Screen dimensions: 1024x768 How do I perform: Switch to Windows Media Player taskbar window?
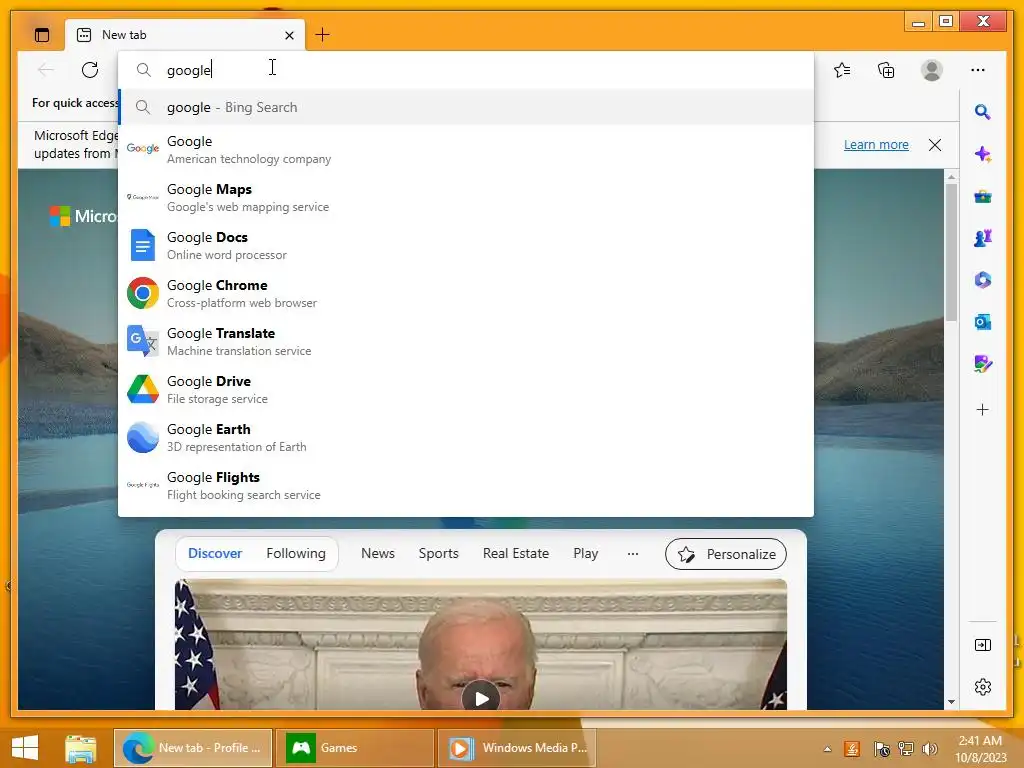click(x=516, y=748)
